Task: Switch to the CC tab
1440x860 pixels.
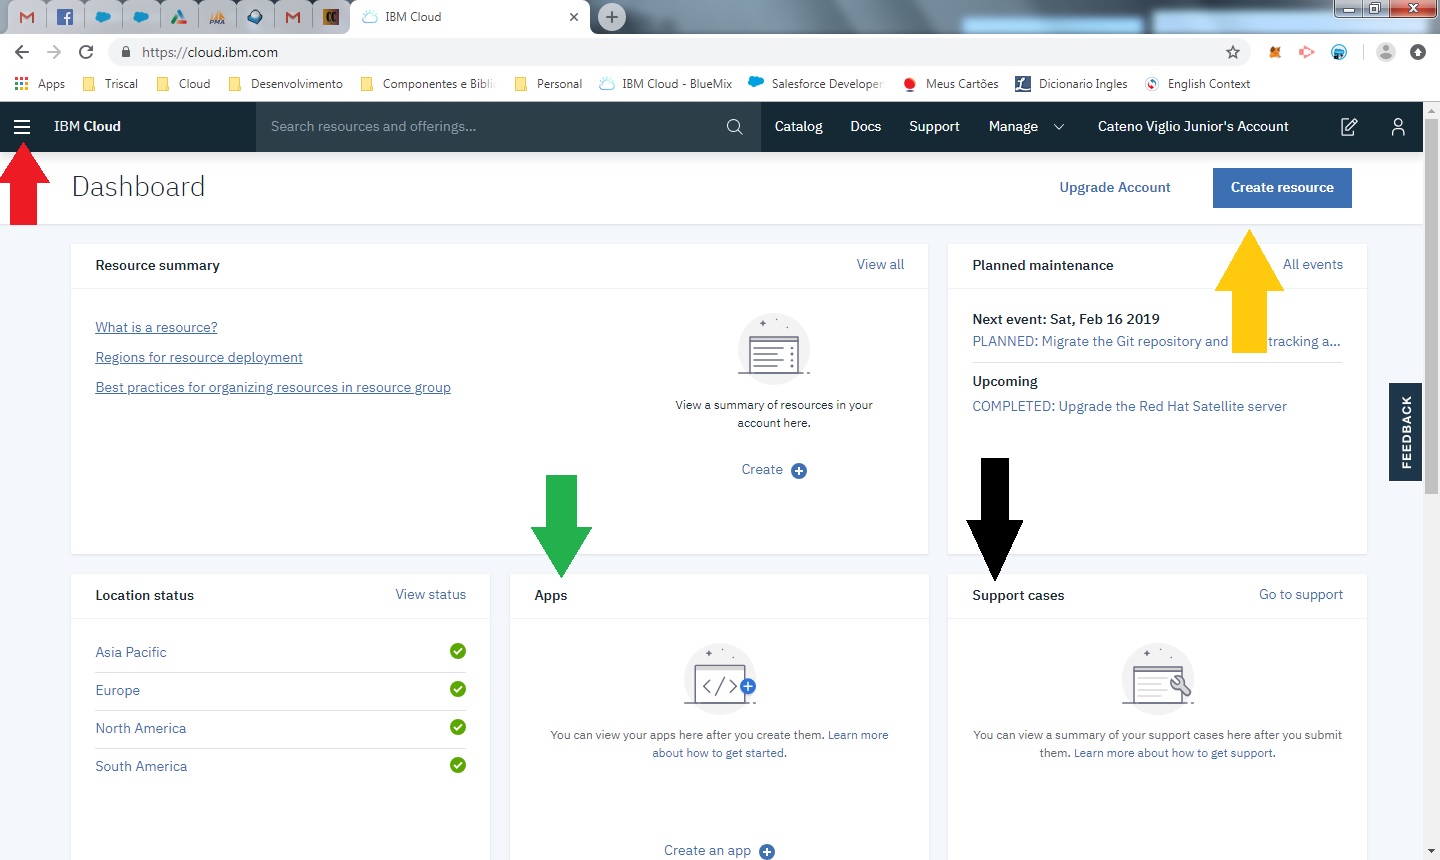Action: 331,17
